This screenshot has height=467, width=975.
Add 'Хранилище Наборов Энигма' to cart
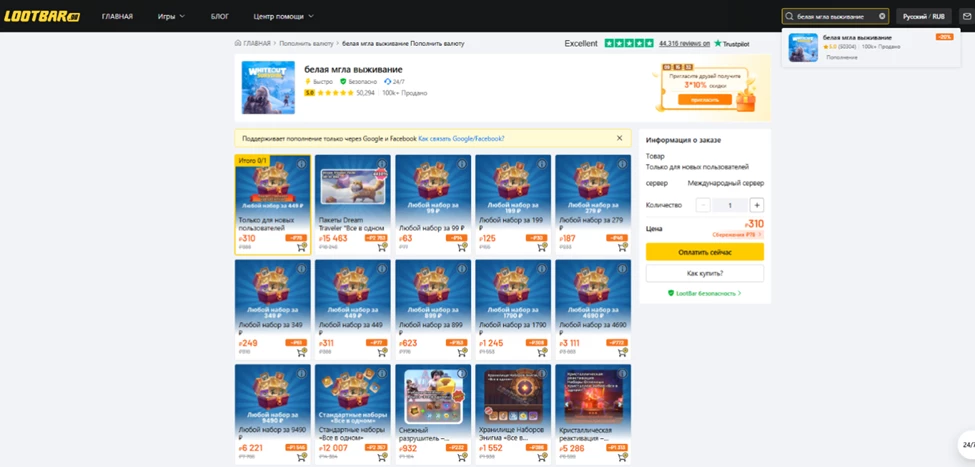coord(543,456)
